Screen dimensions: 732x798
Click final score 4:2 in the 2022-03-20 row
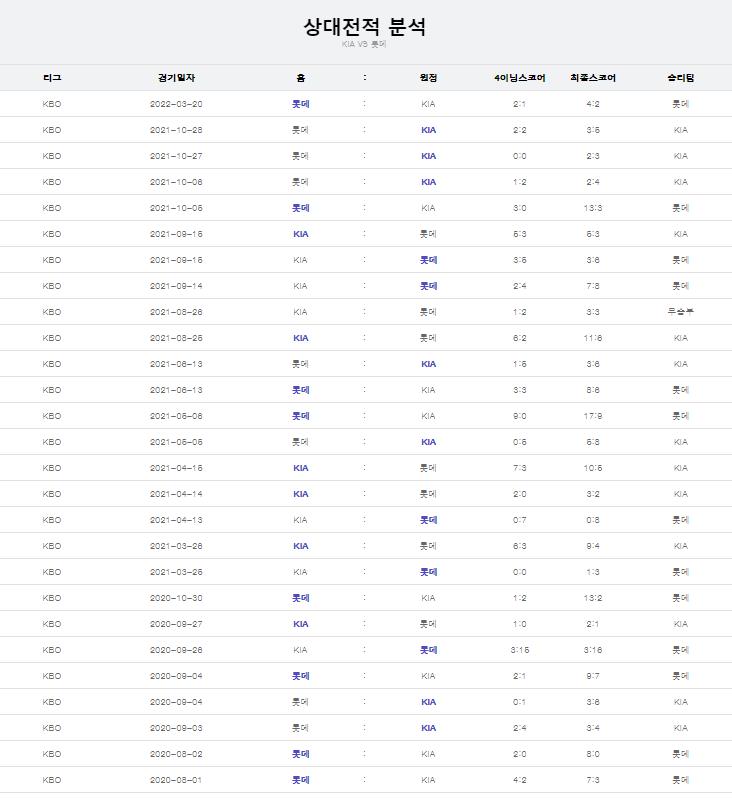(593, 104)
